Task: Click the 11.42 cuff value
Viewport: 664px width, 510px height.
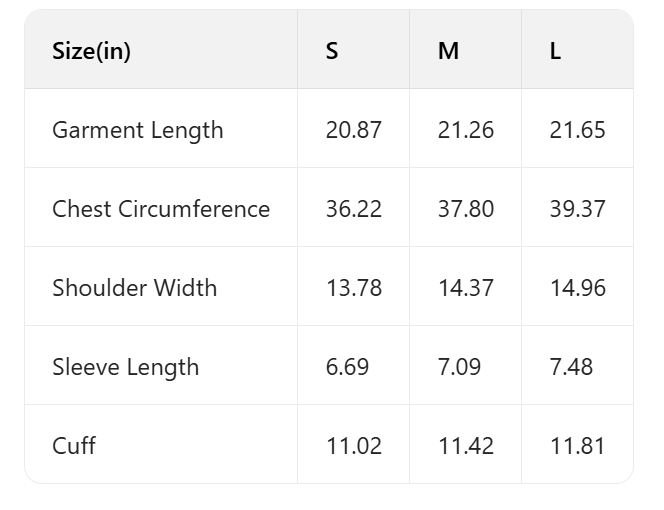Action: 465,446
